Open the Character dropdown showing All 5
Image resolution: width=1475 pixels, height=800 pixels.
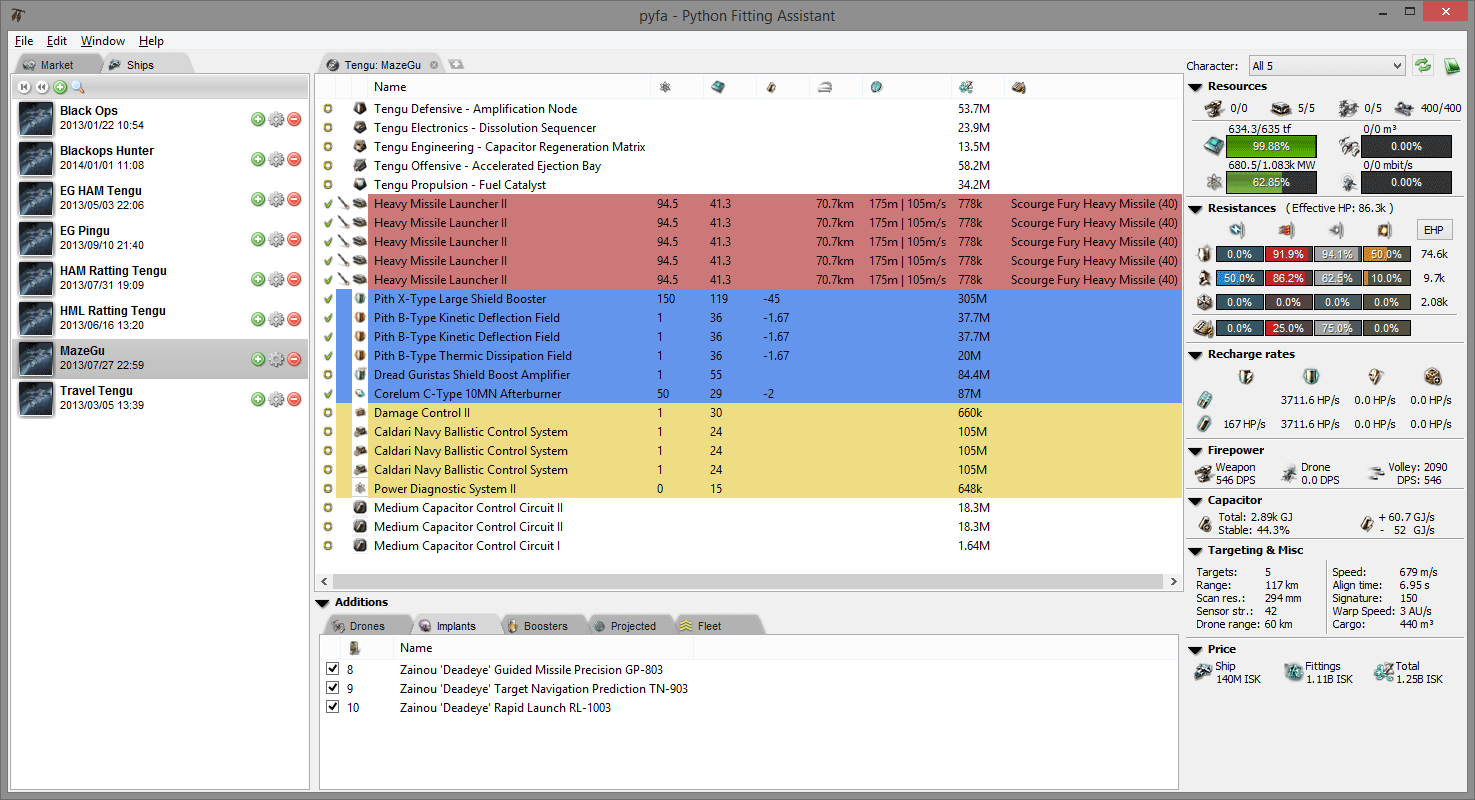coord(1327,66)
